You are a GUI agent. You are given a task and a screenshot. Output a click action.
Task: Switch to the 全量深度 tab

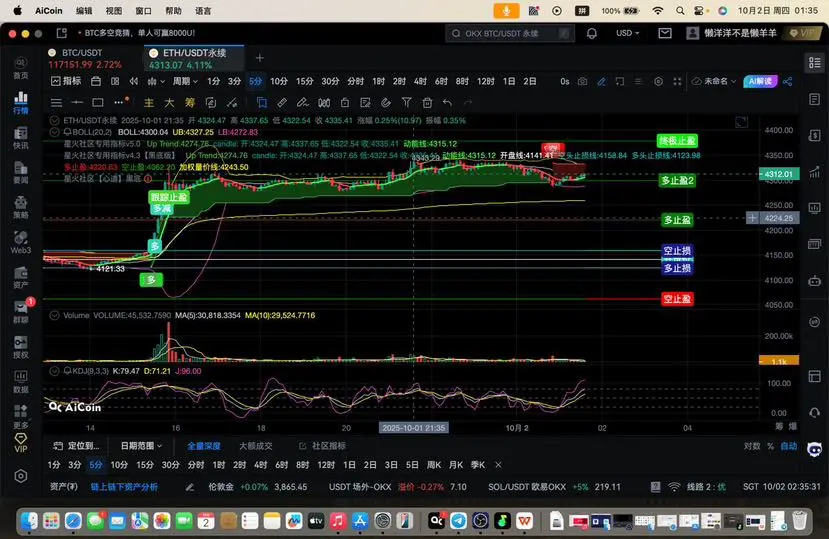point(204,446)
